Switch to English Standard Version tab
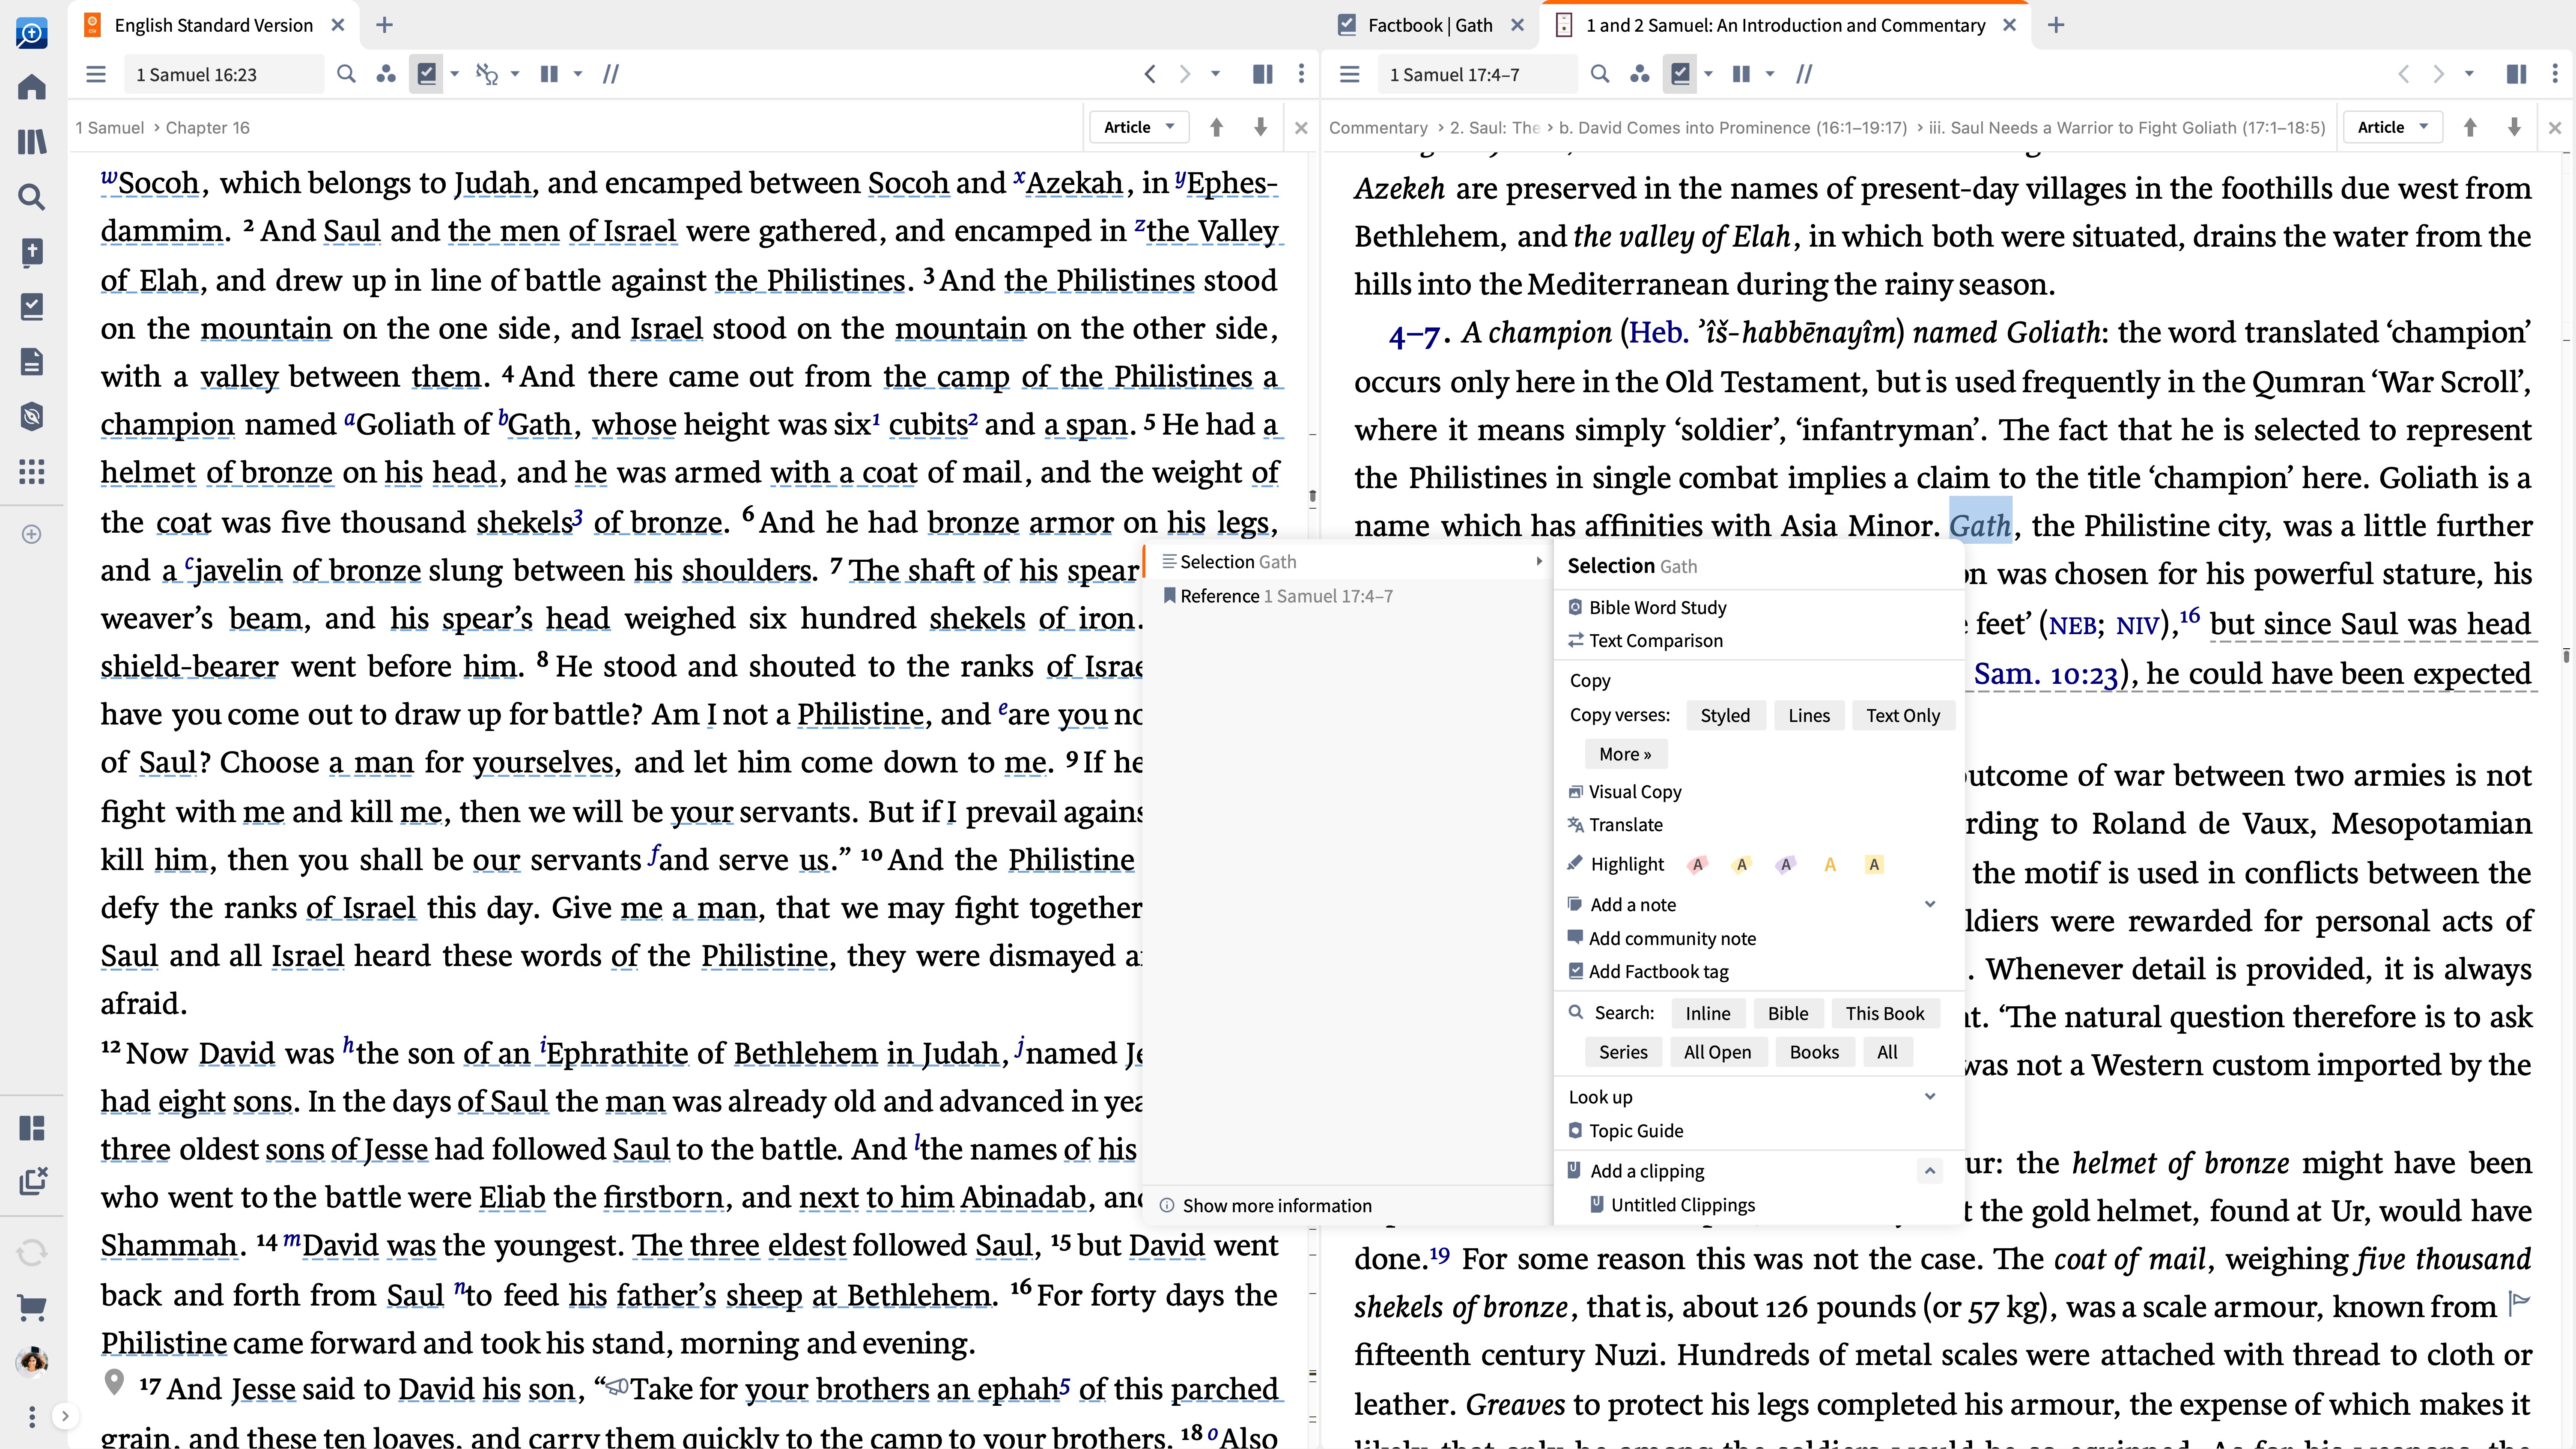This screenshot has width=2576, height=1449. click(213, 25)
